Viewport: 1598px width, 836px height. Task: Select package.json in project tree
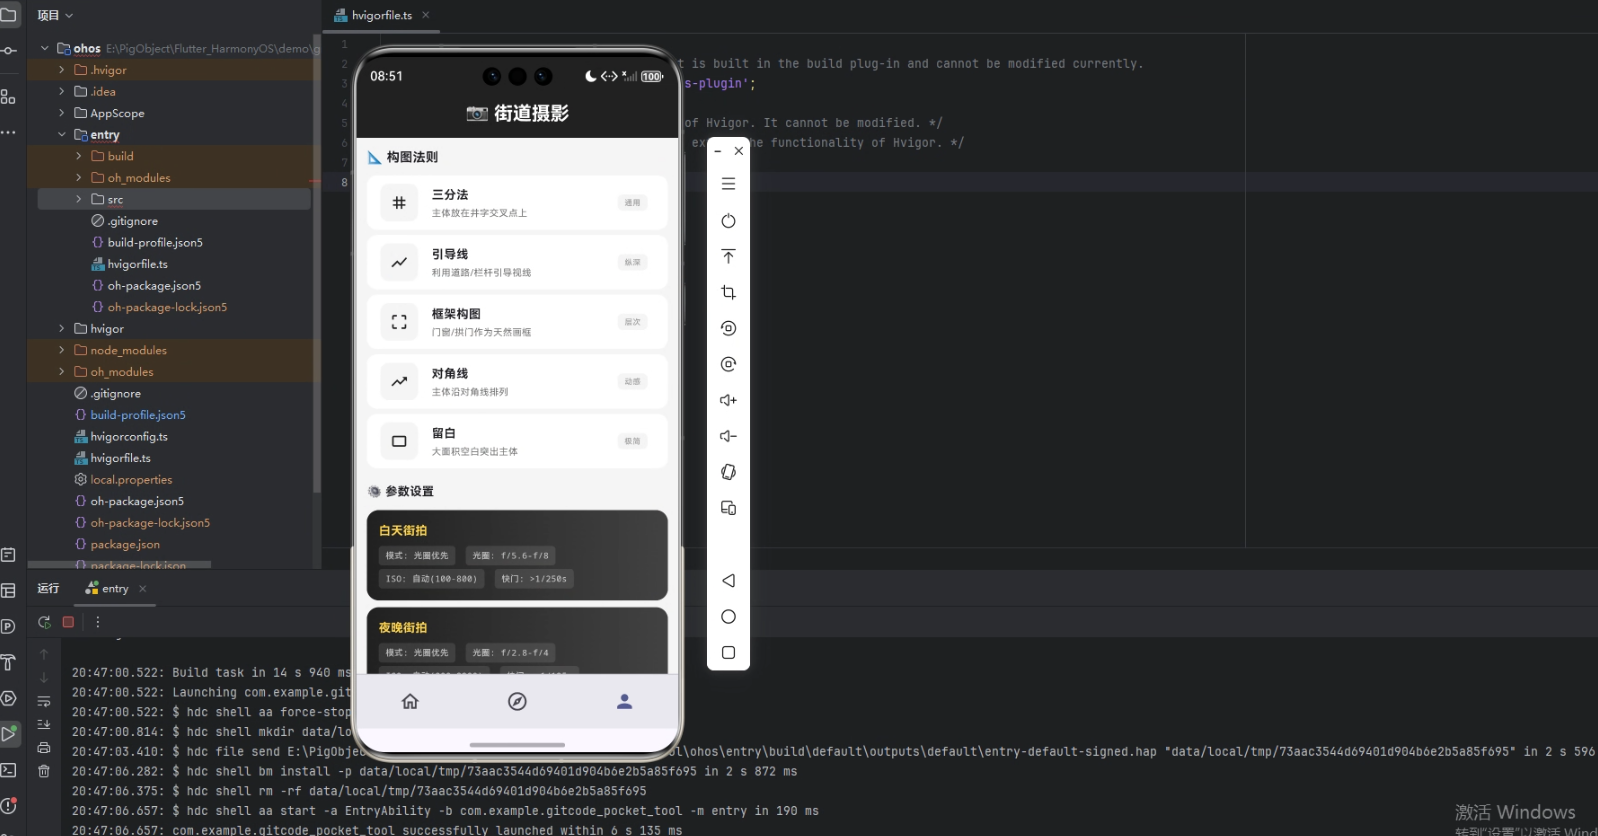point(125,545)
